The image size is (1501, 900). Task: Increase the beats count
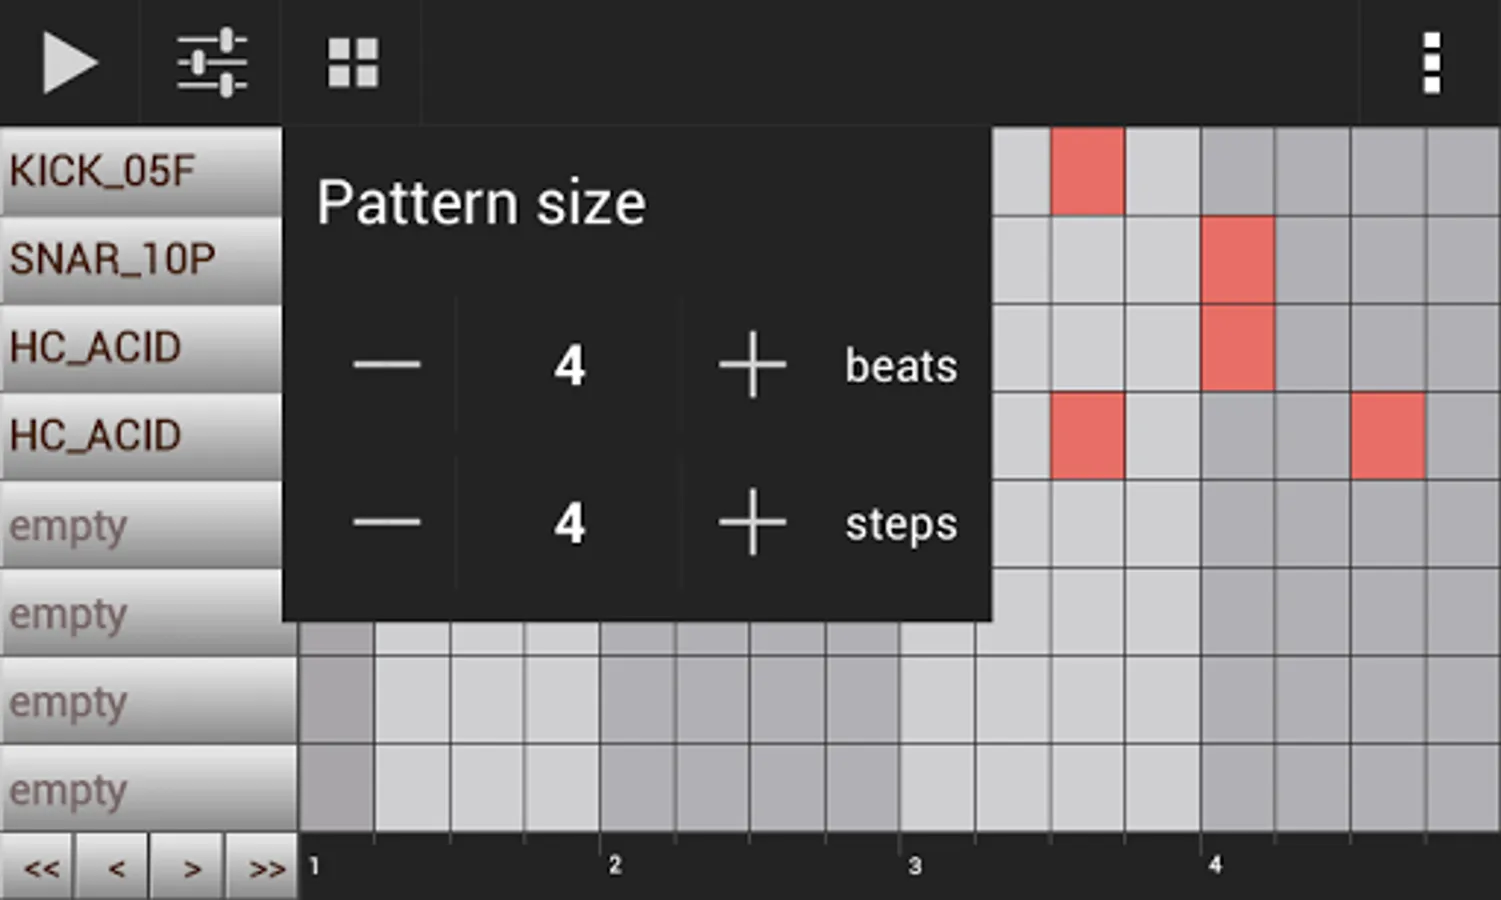click(752, 365)
